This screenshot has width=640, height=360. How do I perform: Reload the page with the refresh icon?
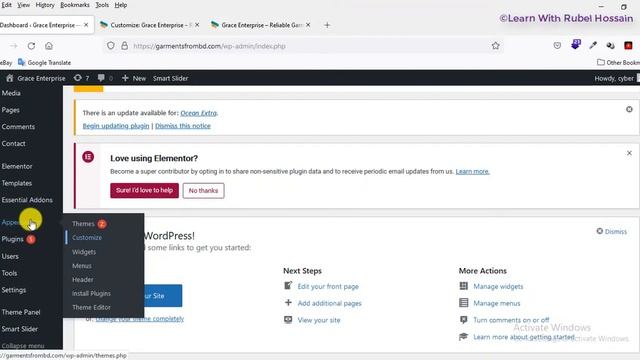click(x=31, y=46)
